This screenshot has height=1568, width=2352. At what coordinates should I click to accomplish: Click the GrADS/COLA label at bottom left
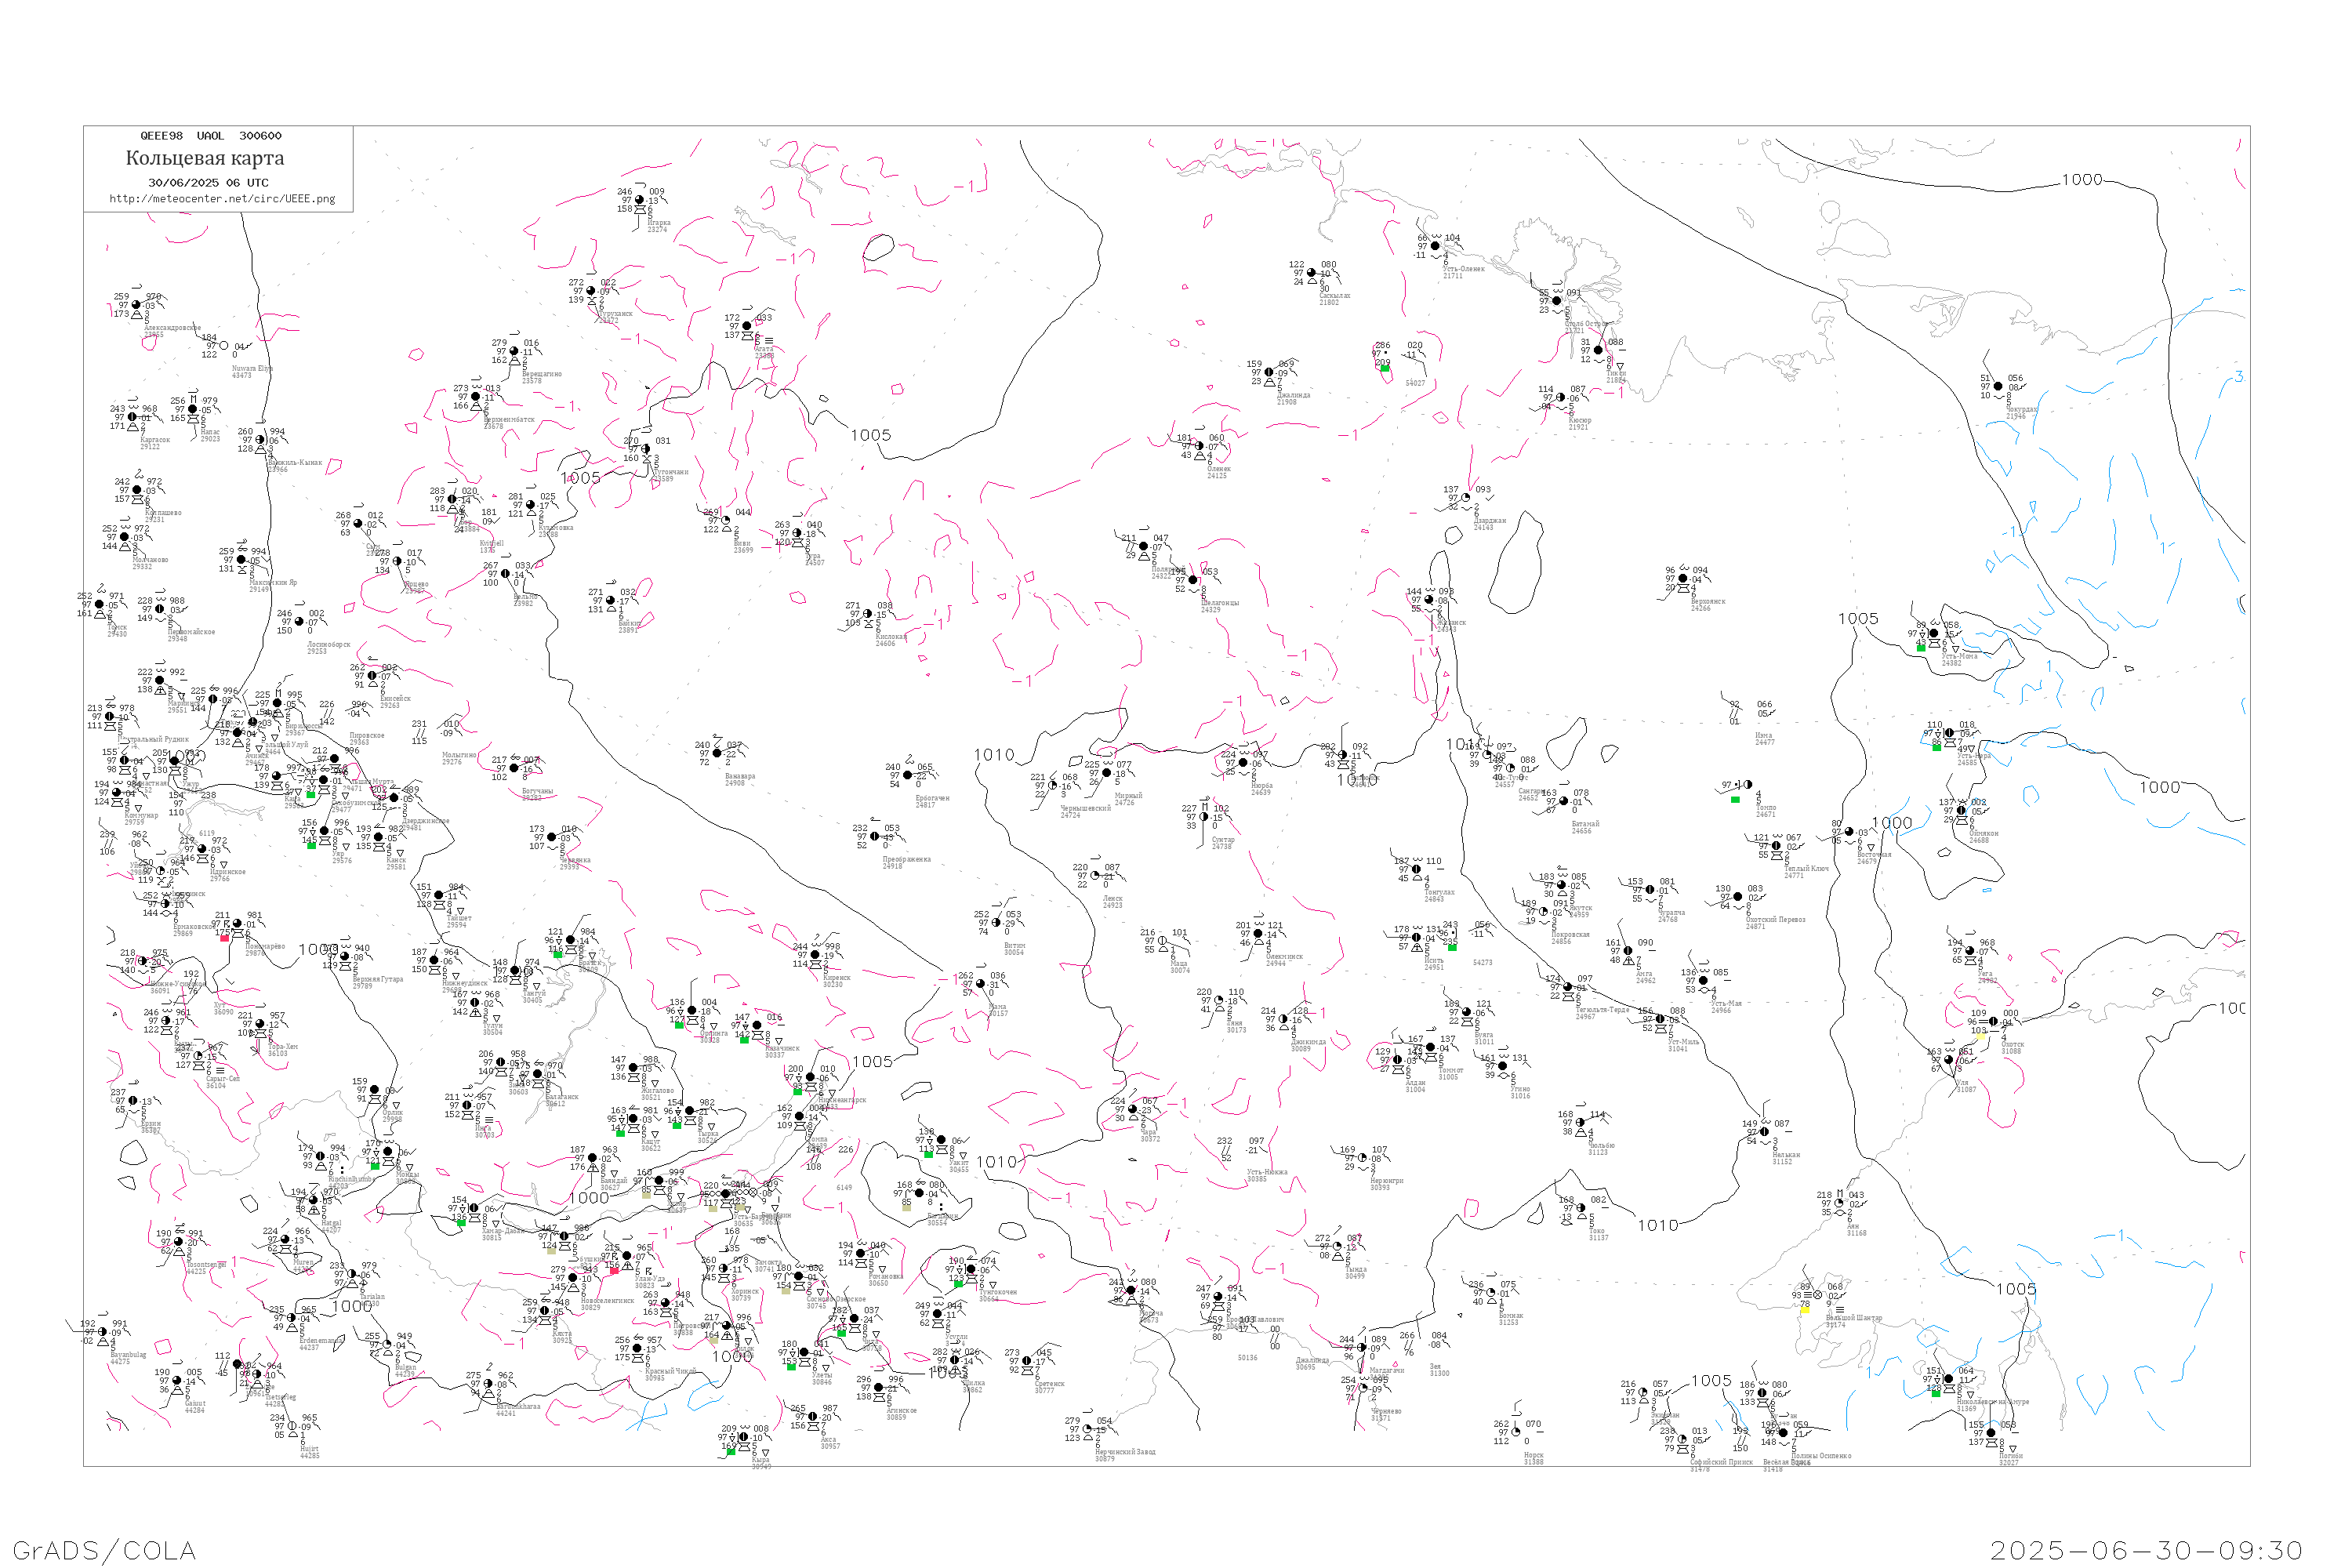(x=104, y=1550)
